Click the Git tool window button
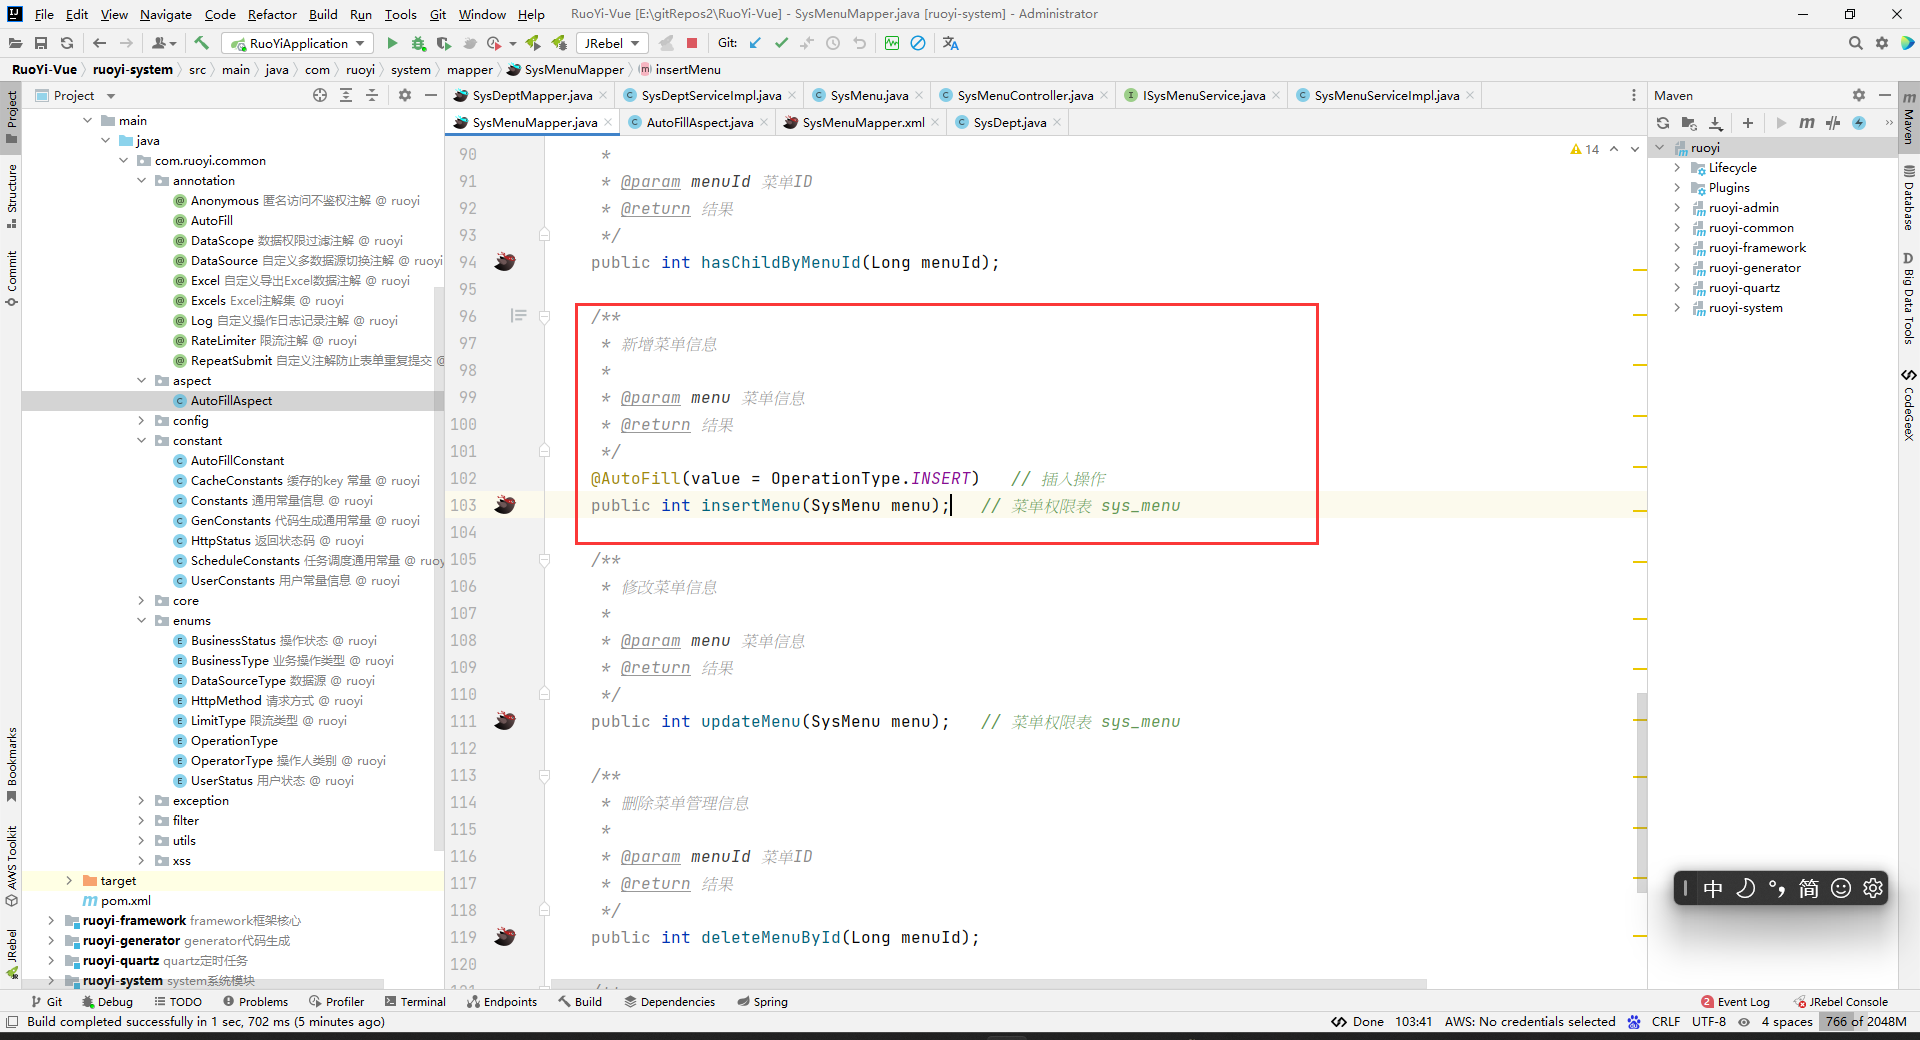This screenshot has width=1920, height=1040. [x=46, y=1001]
